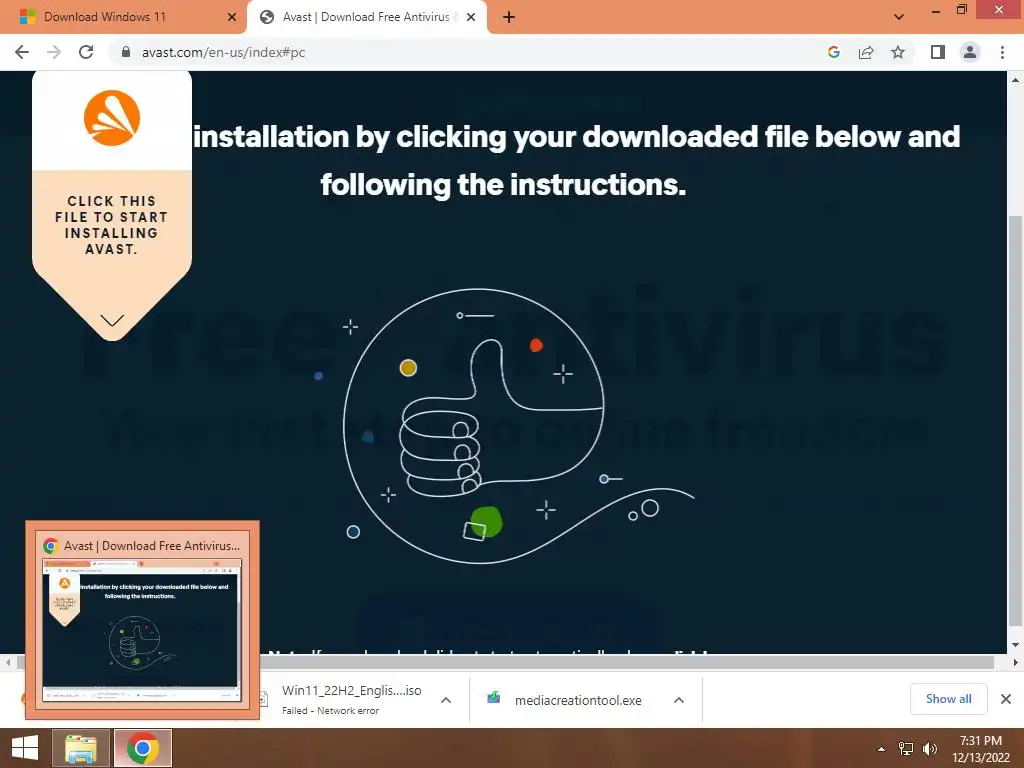
Task: Share this page icon
Action: click(866, 52)
